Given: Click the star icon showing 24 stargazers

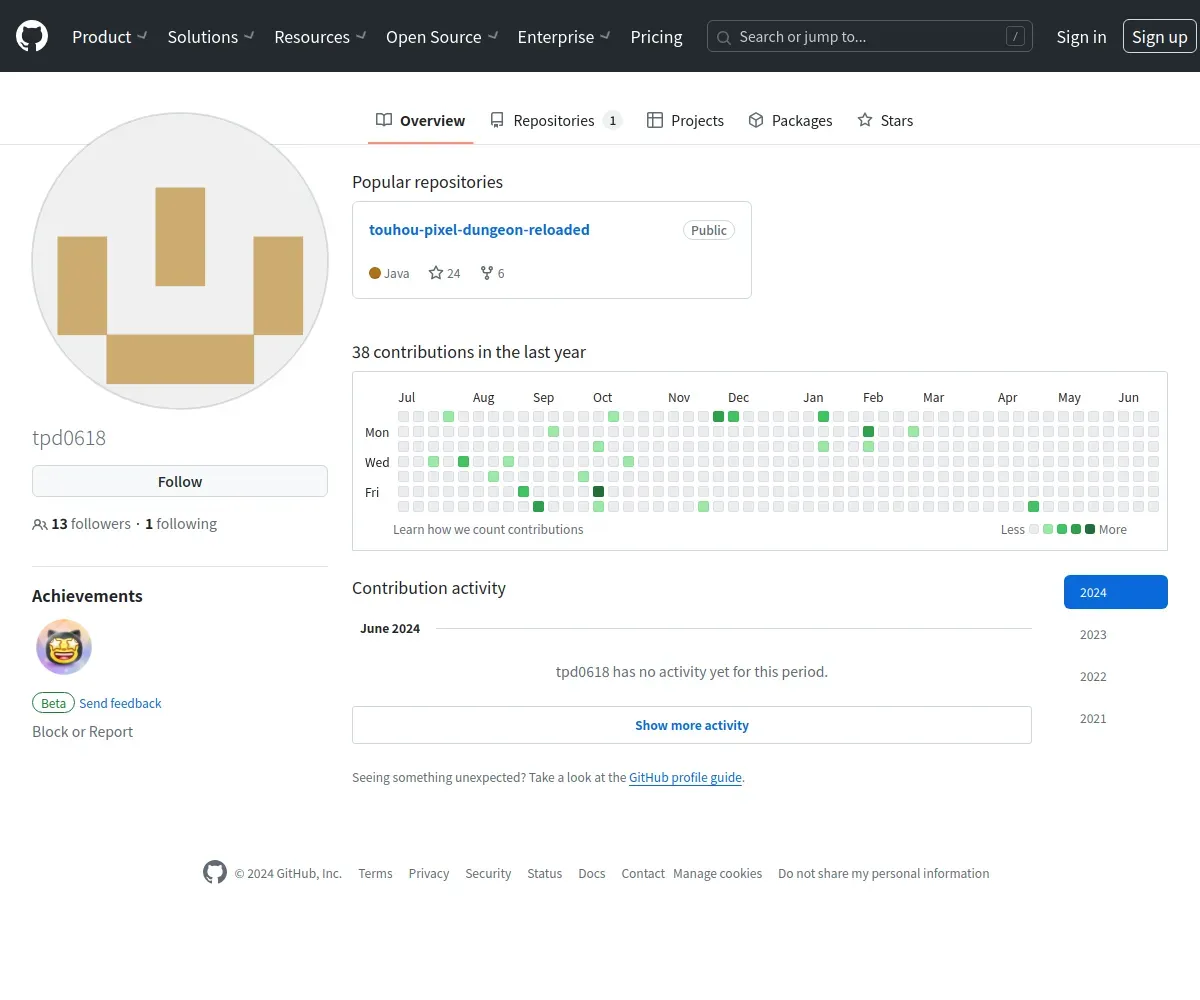Looking at the screenshot, I should point(436,273).
